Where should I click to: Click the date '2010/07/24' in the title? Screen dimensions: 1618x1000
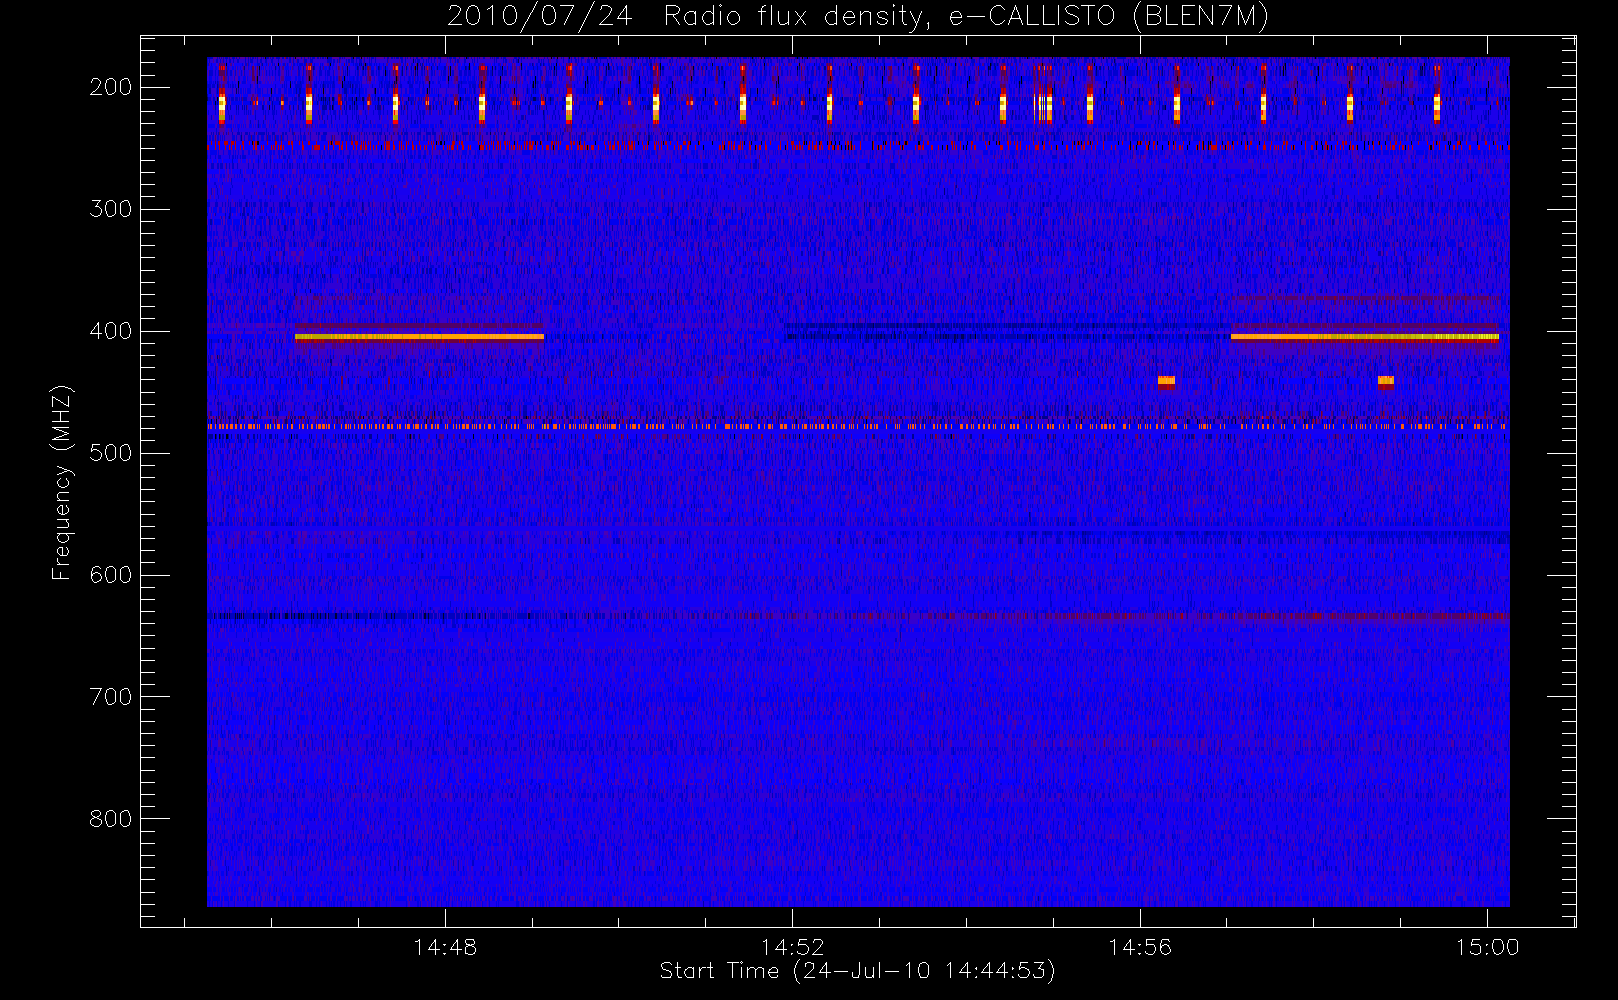click(x=539, y=16)
